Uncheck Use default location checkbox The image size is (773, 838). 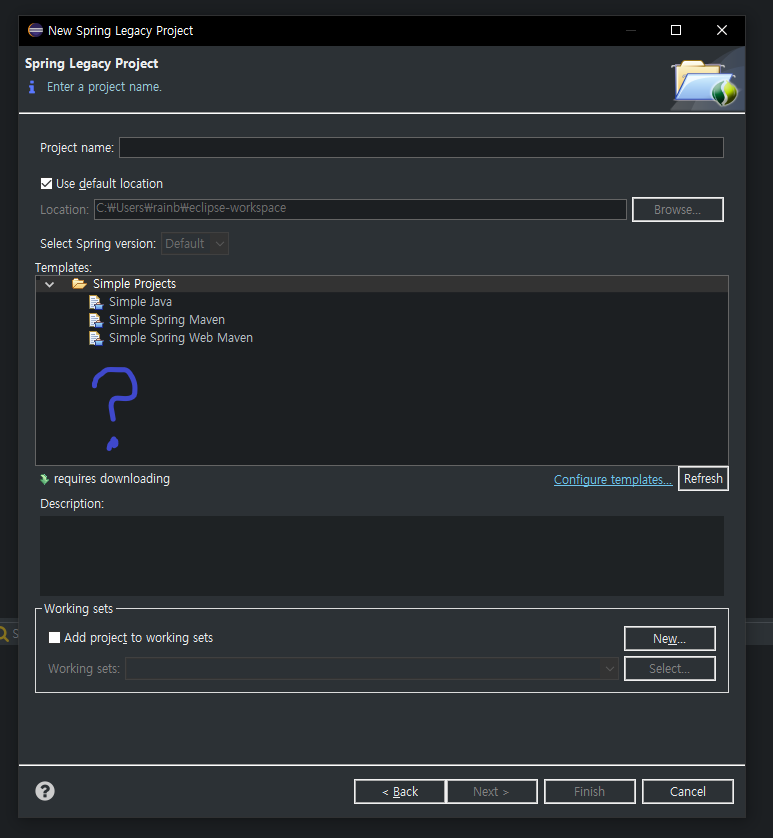(x=47, y=184)
